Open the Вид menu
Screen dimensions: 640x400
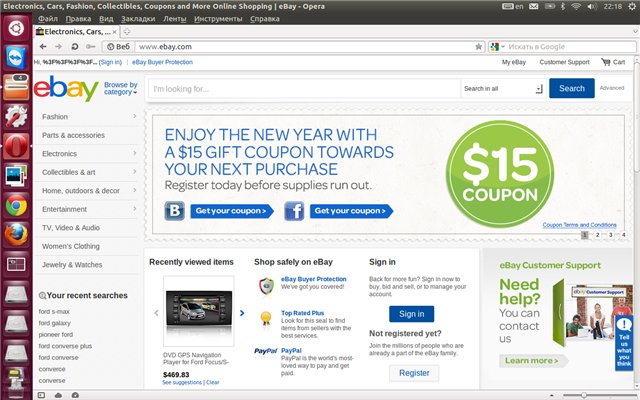[106, 19]
